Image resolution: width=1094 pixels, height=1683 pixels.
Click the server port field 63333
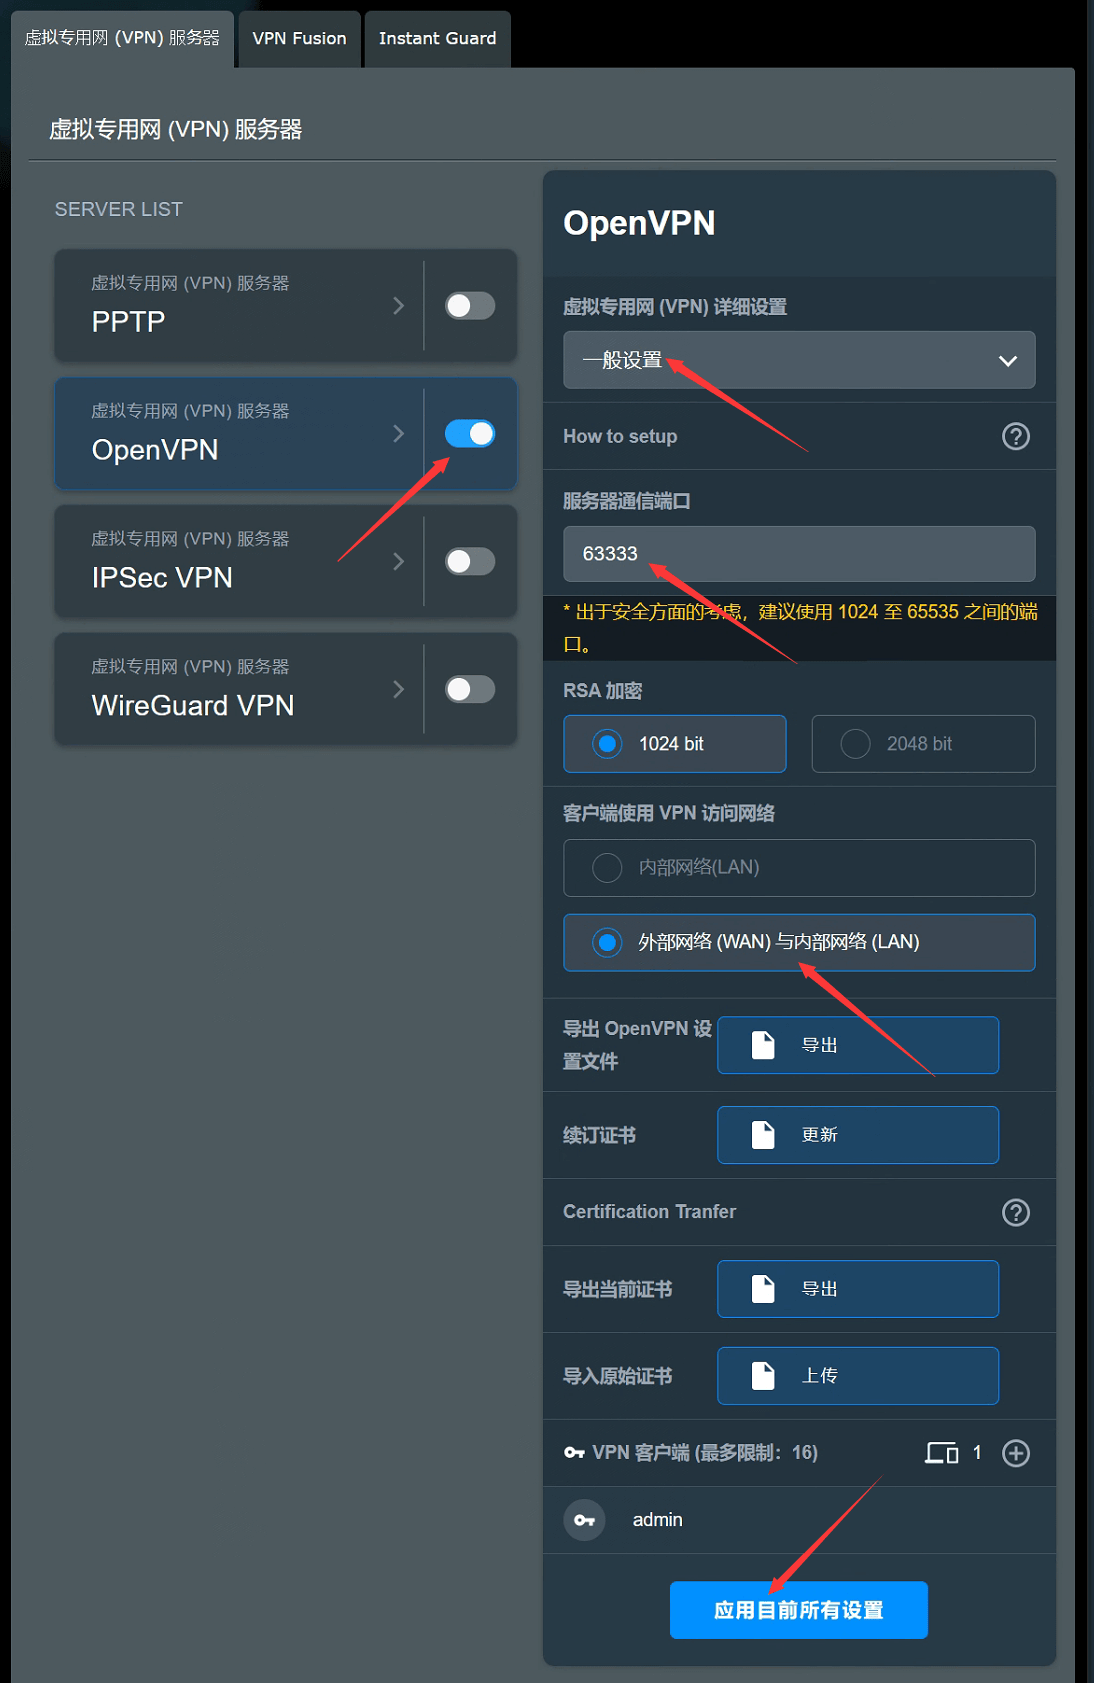[x=799, y=554]
